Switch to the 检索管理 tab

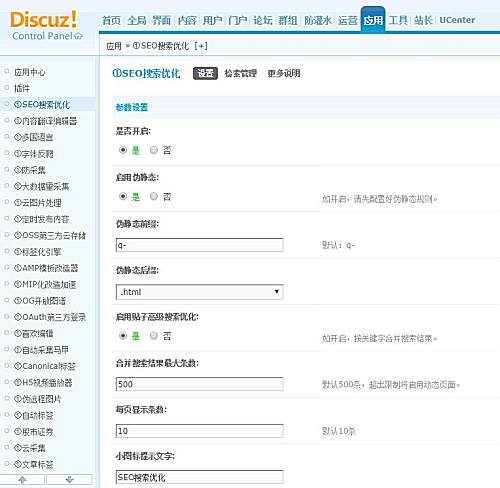click(x=241, y=73)
